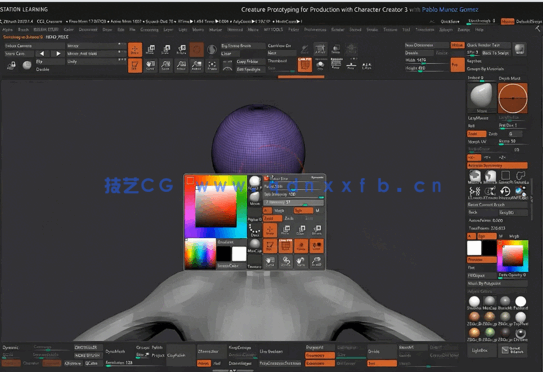Viewport: 543px width, 372px height.
Task: Toggle Zadd in the popup palette
Action: [272, 218]
